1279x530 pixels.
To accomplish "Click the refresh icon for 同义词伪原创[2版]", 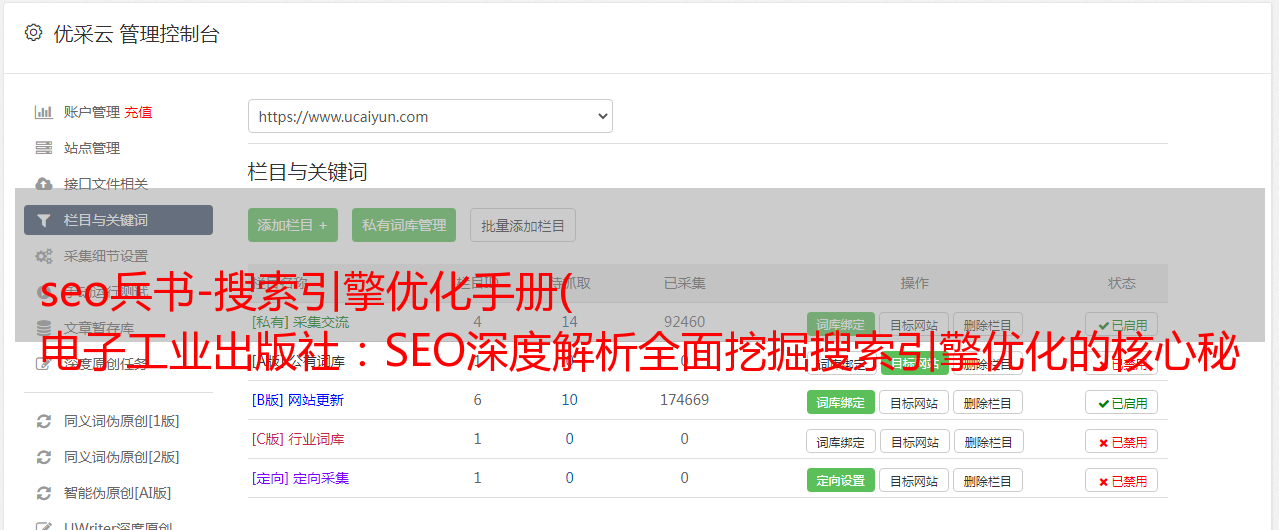I will click(44, 457).
